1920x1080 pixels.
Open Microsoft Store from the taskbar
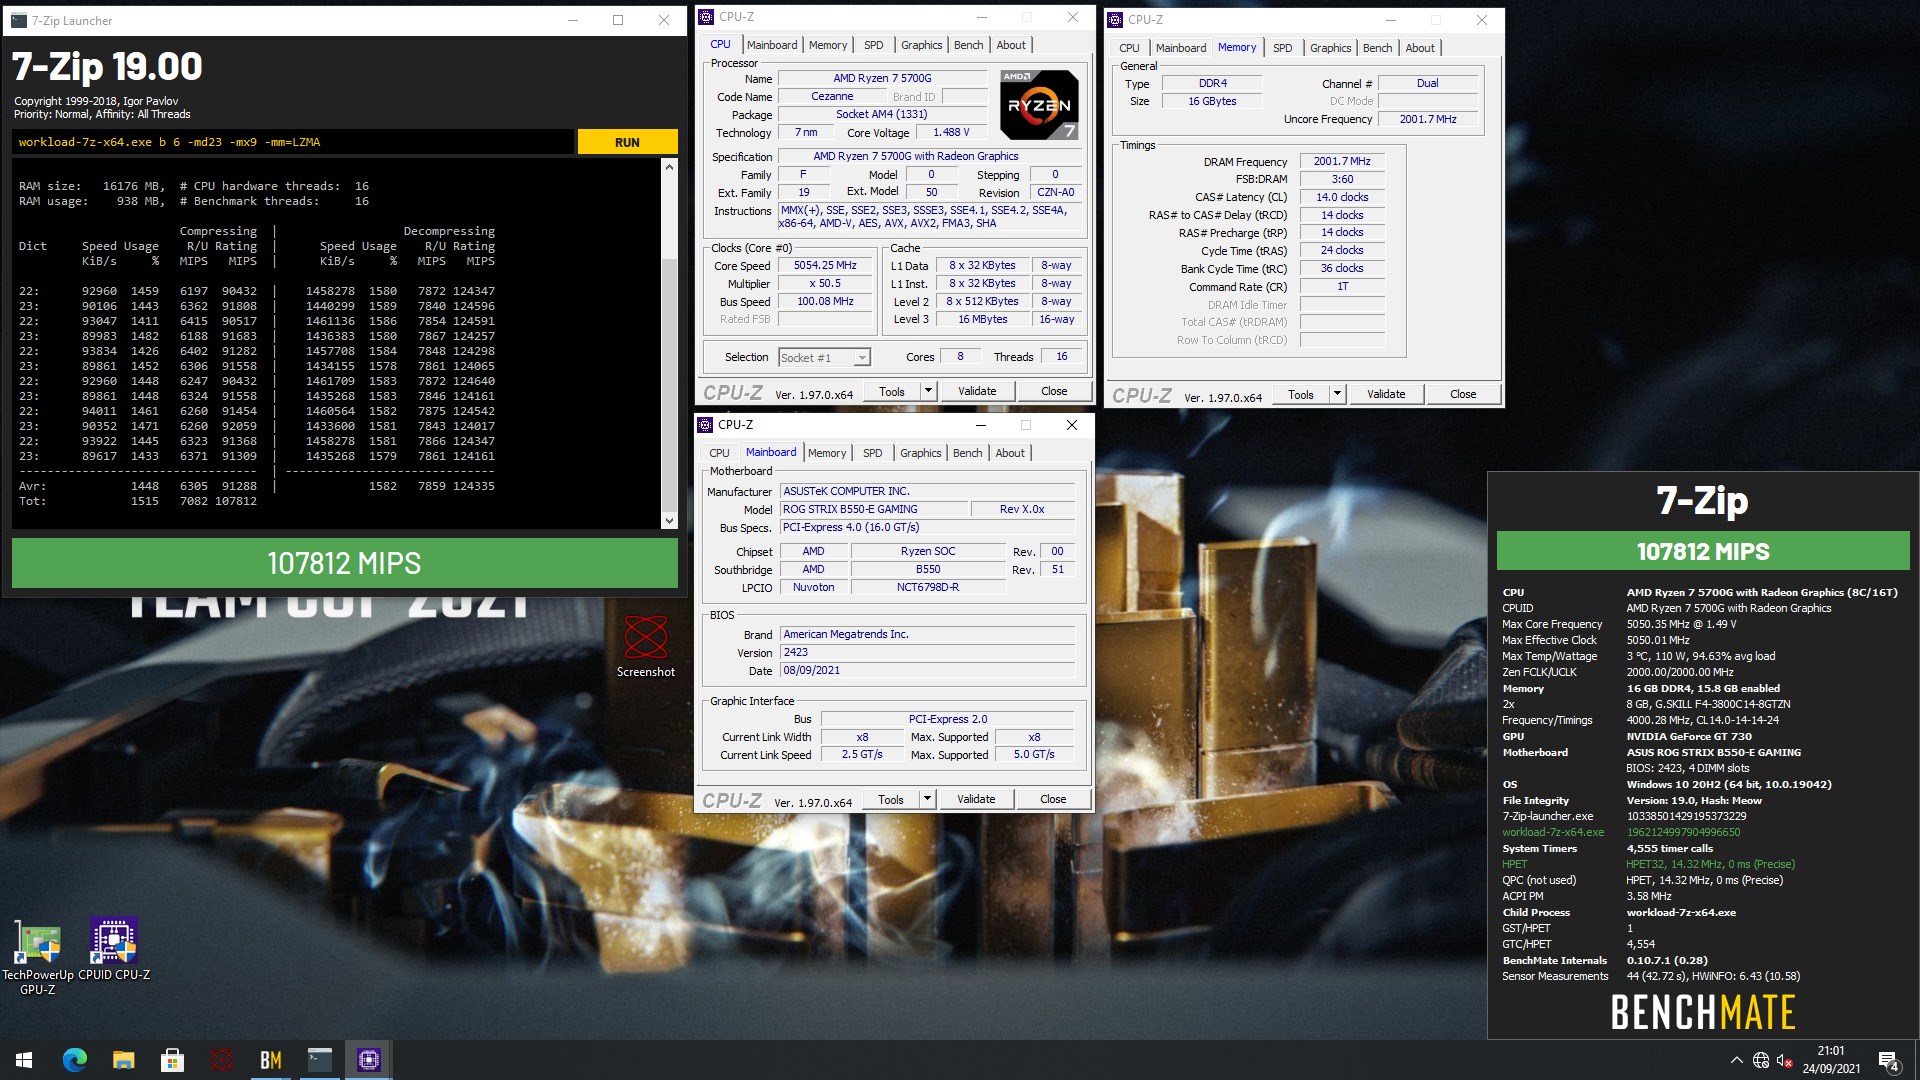pos(173,1060)
